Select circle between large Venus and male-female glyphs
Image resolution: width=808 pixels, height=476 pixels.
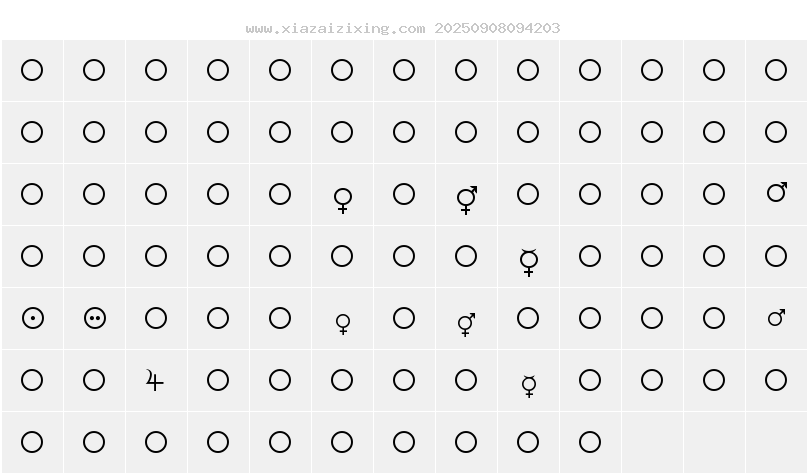404,194
